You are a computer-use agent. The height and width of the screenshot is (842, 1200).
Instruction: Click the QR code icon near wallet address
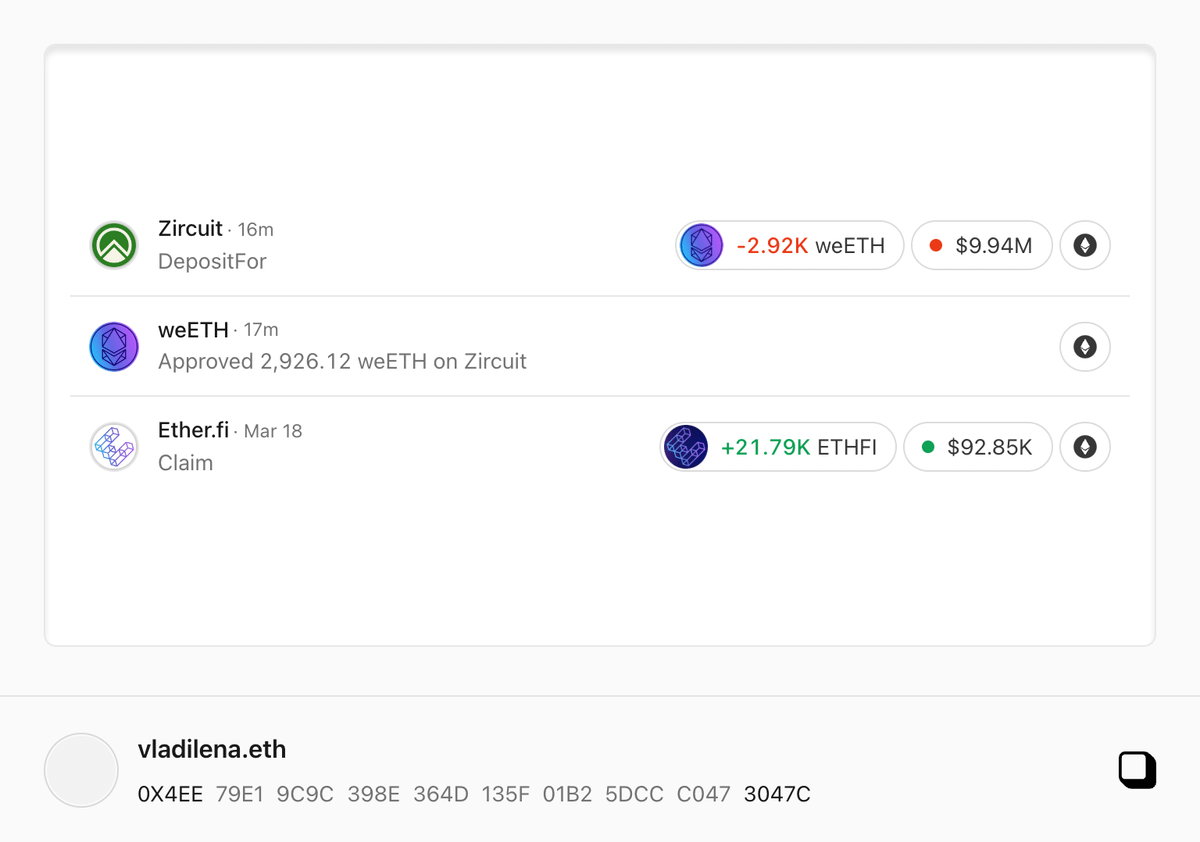click(1137, 771)
